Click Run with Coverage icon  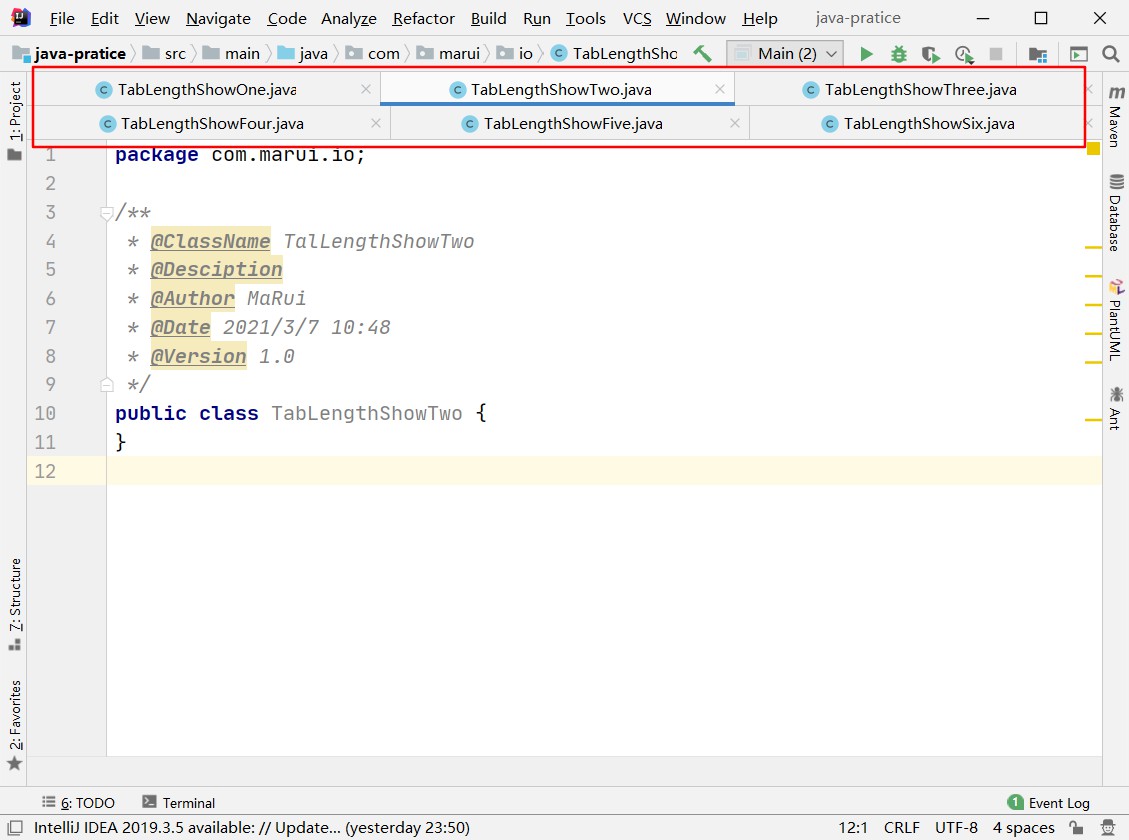point(930,54)
